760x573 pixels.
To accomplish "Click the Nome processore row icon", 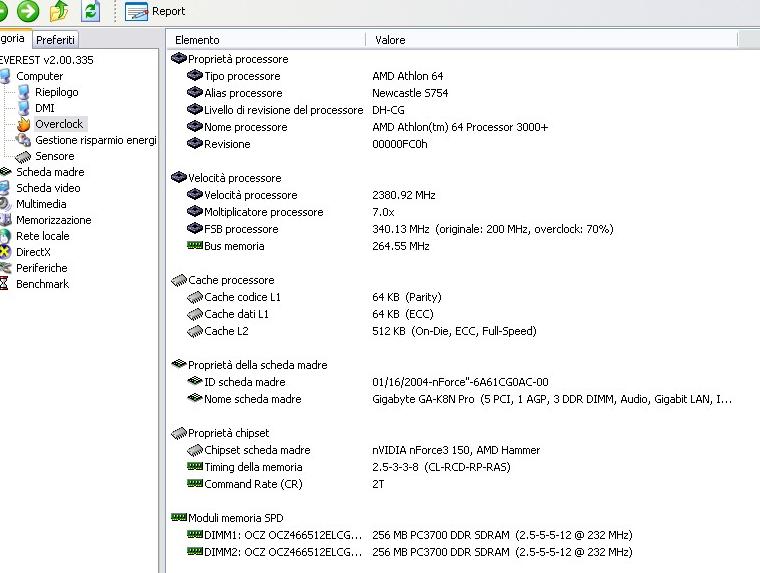I will [195, 126].
